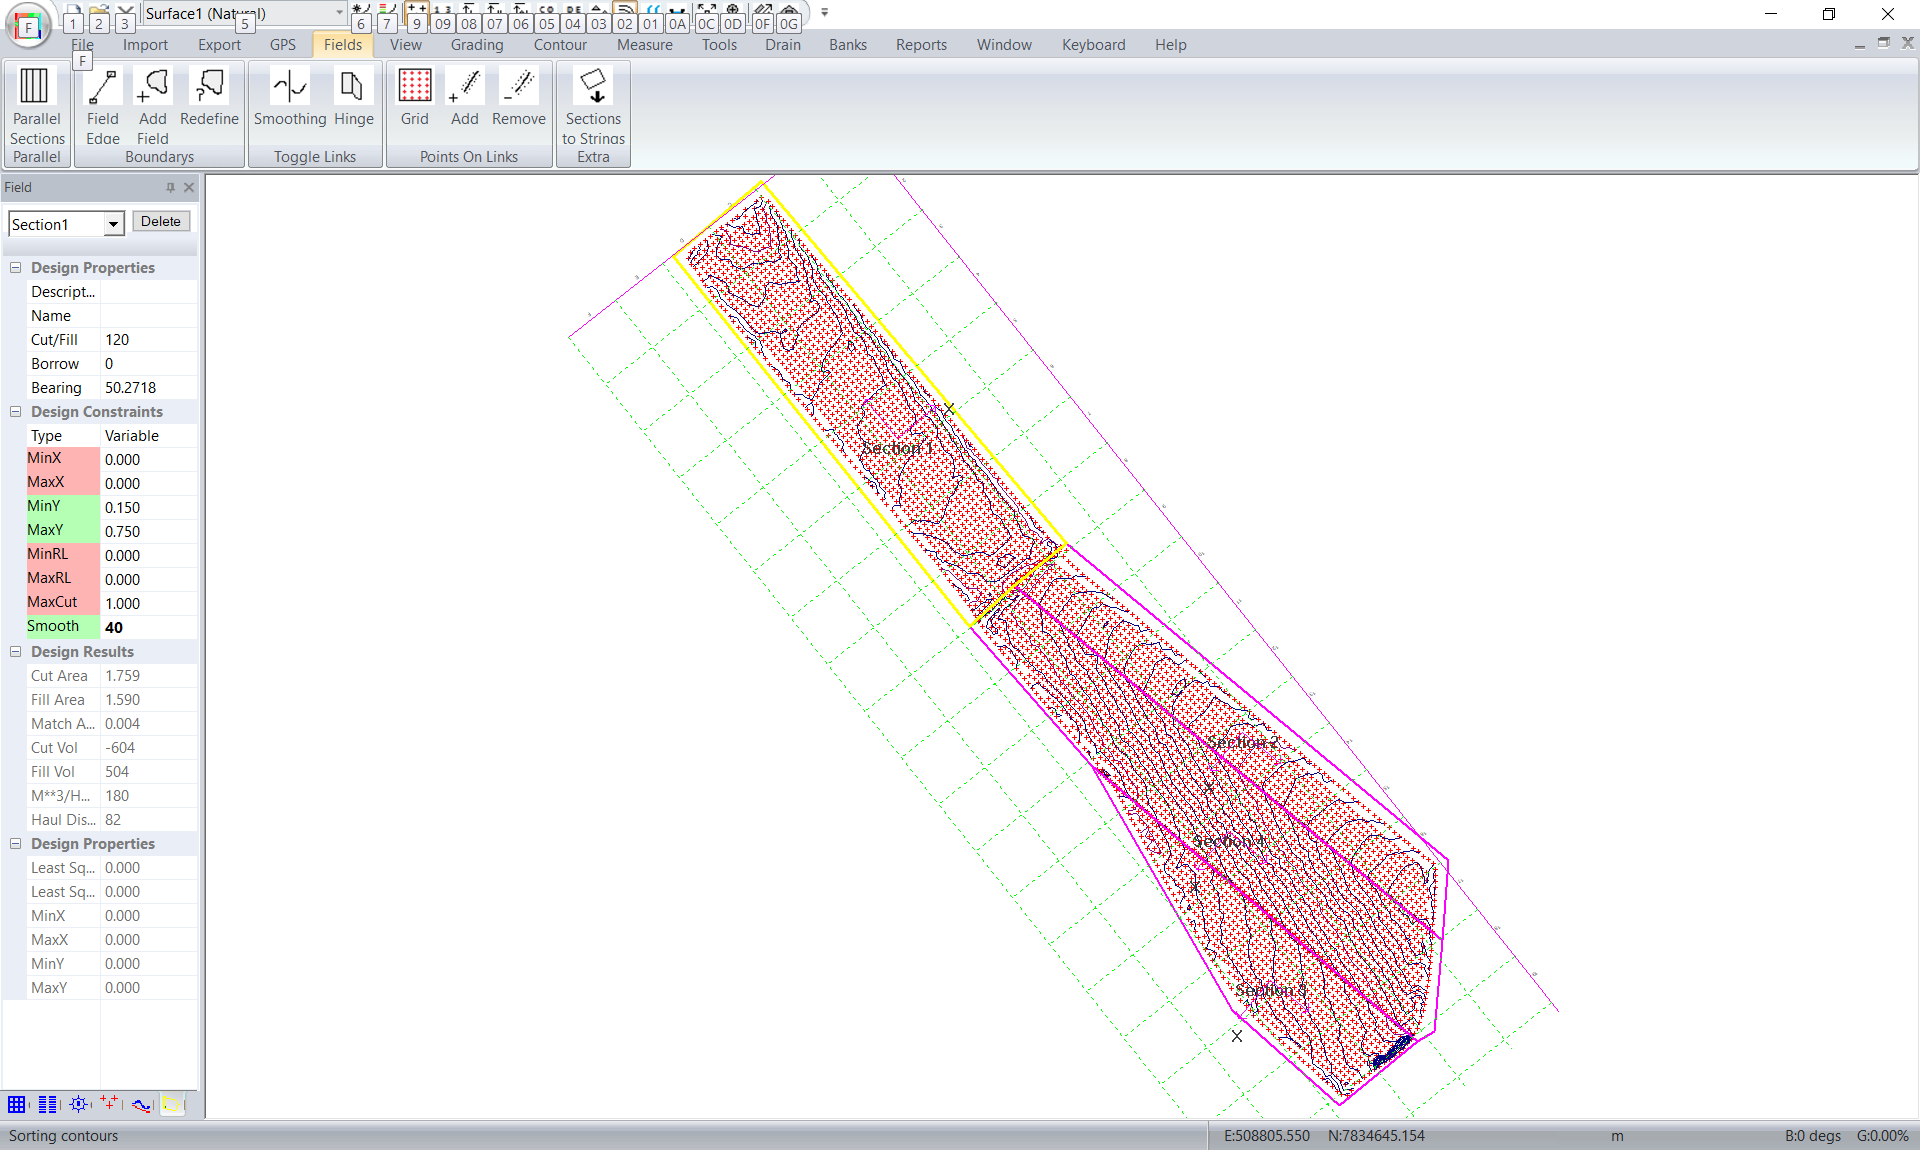The height and width of the screenshot is (1150, 1920).
Task: Pin the Field panel with pushpin
Action: click(x=170, y=187)
